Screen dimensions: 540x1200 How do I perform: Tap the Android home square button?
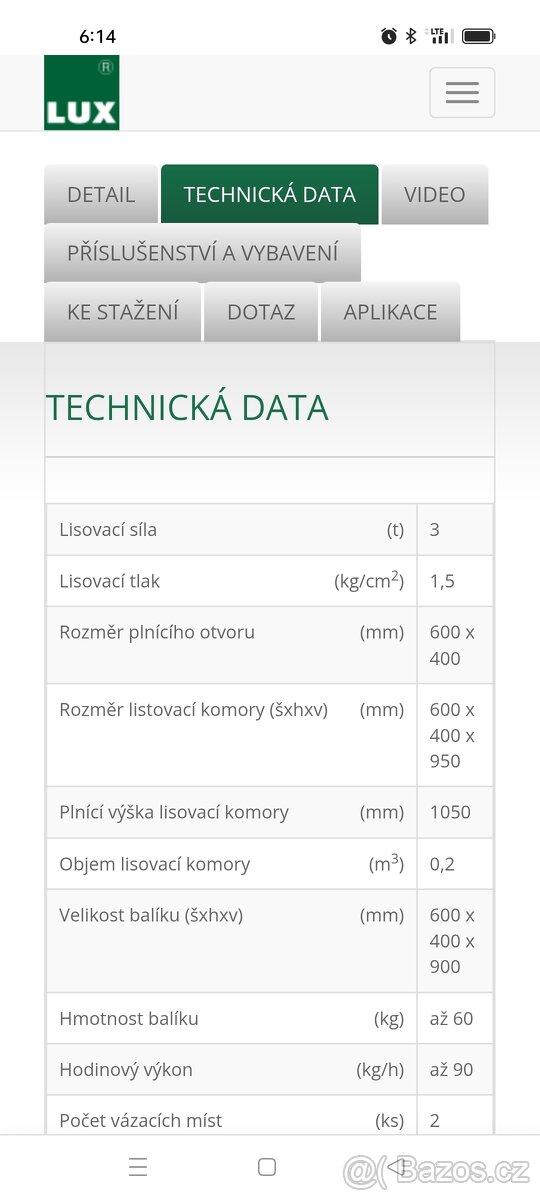(267, 1167)
